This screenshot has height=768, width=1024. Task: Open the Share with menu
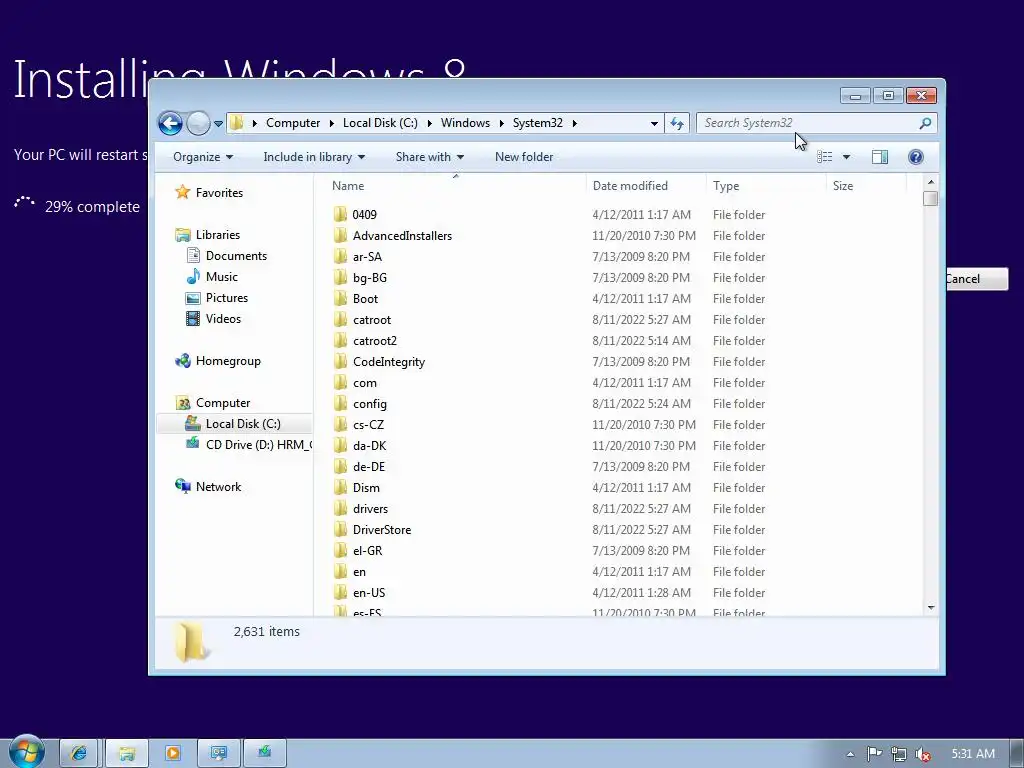click(430, 157)
